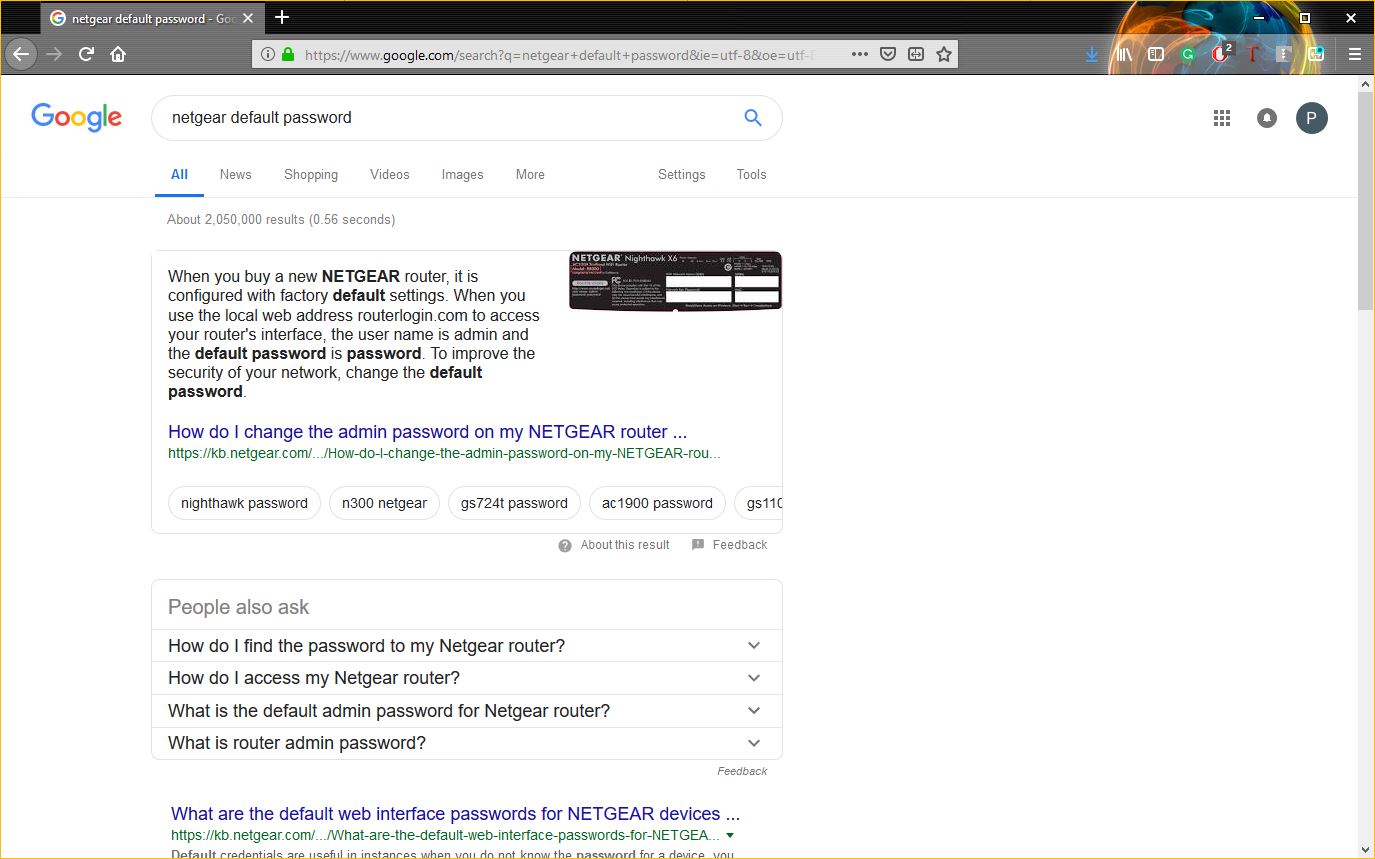Toggle the sidebar view icon

click(1156, 54)
